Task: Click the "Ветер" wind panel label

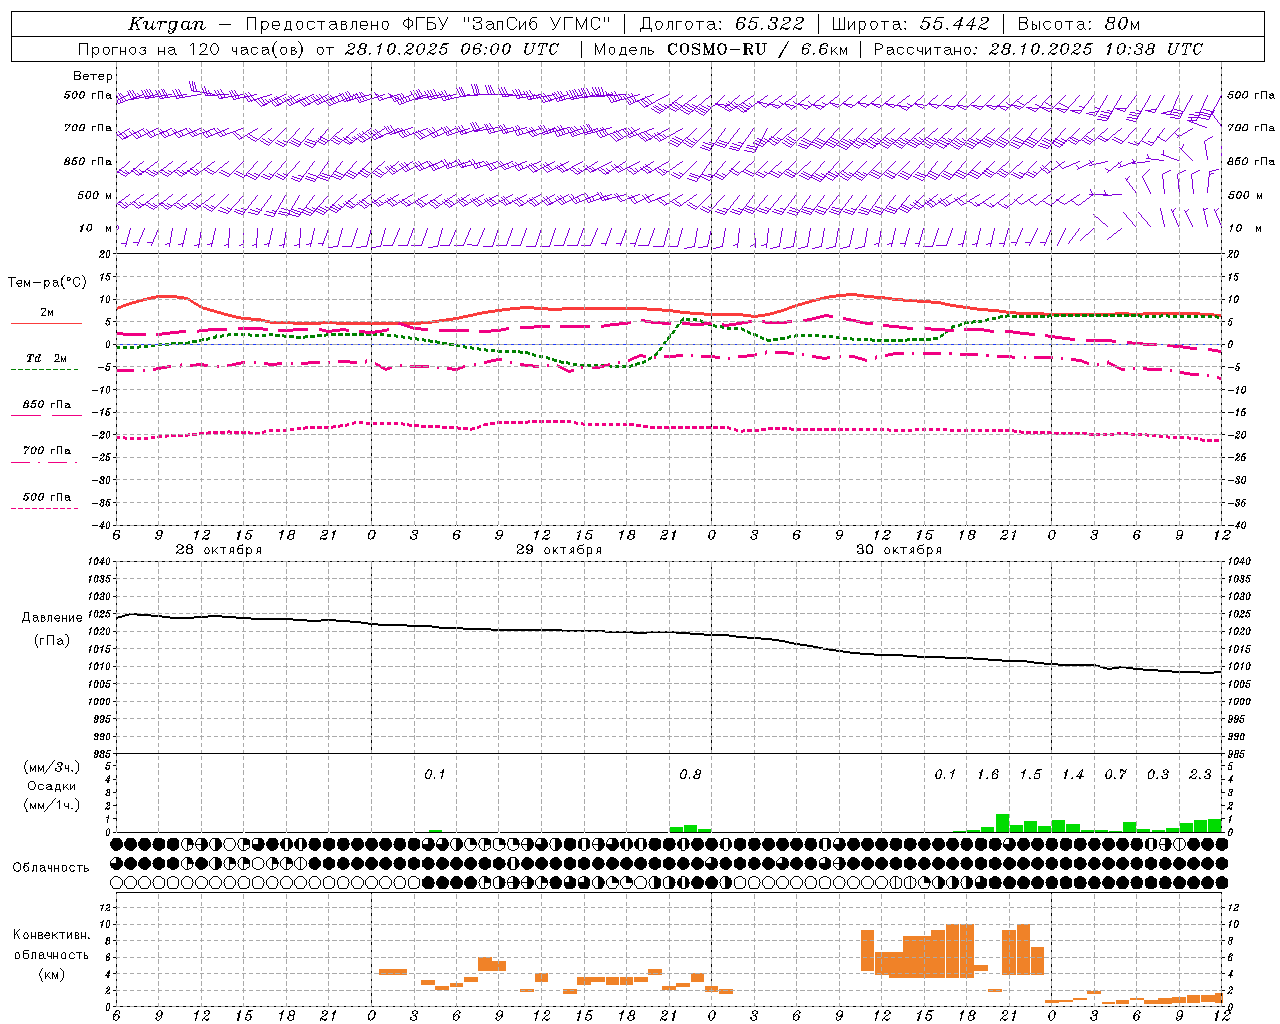Action: [93, 76]
